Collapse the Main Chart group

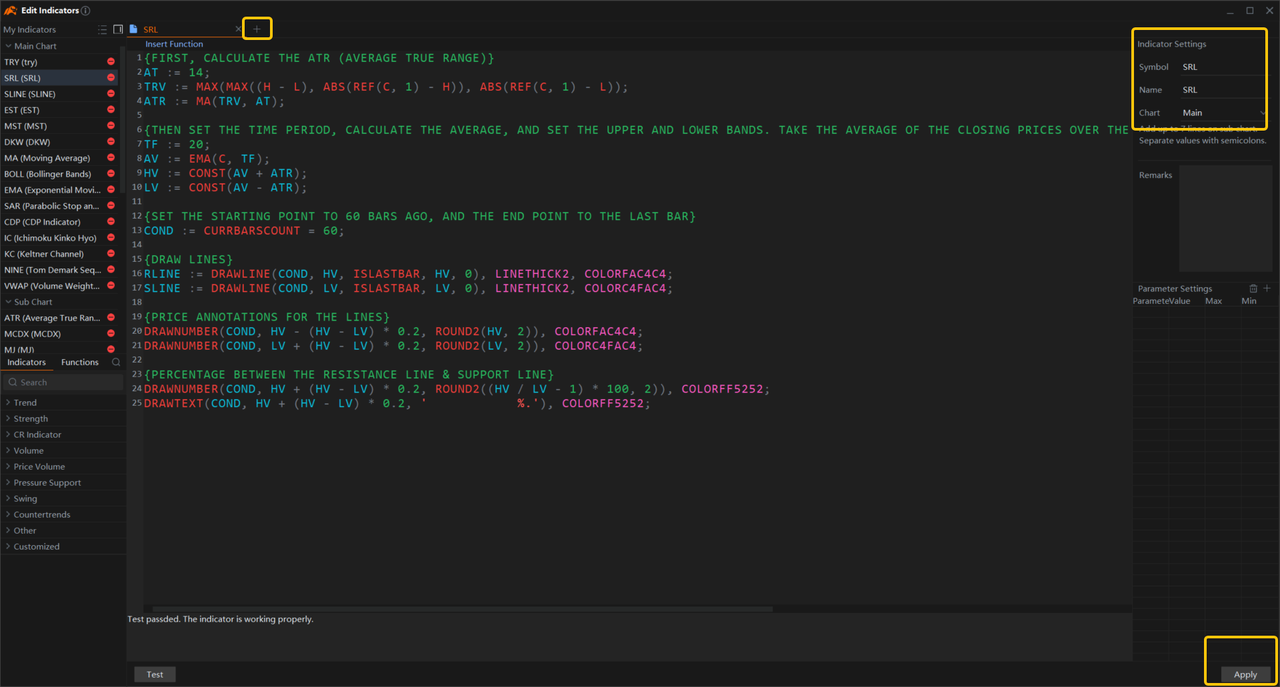[8, 46]
